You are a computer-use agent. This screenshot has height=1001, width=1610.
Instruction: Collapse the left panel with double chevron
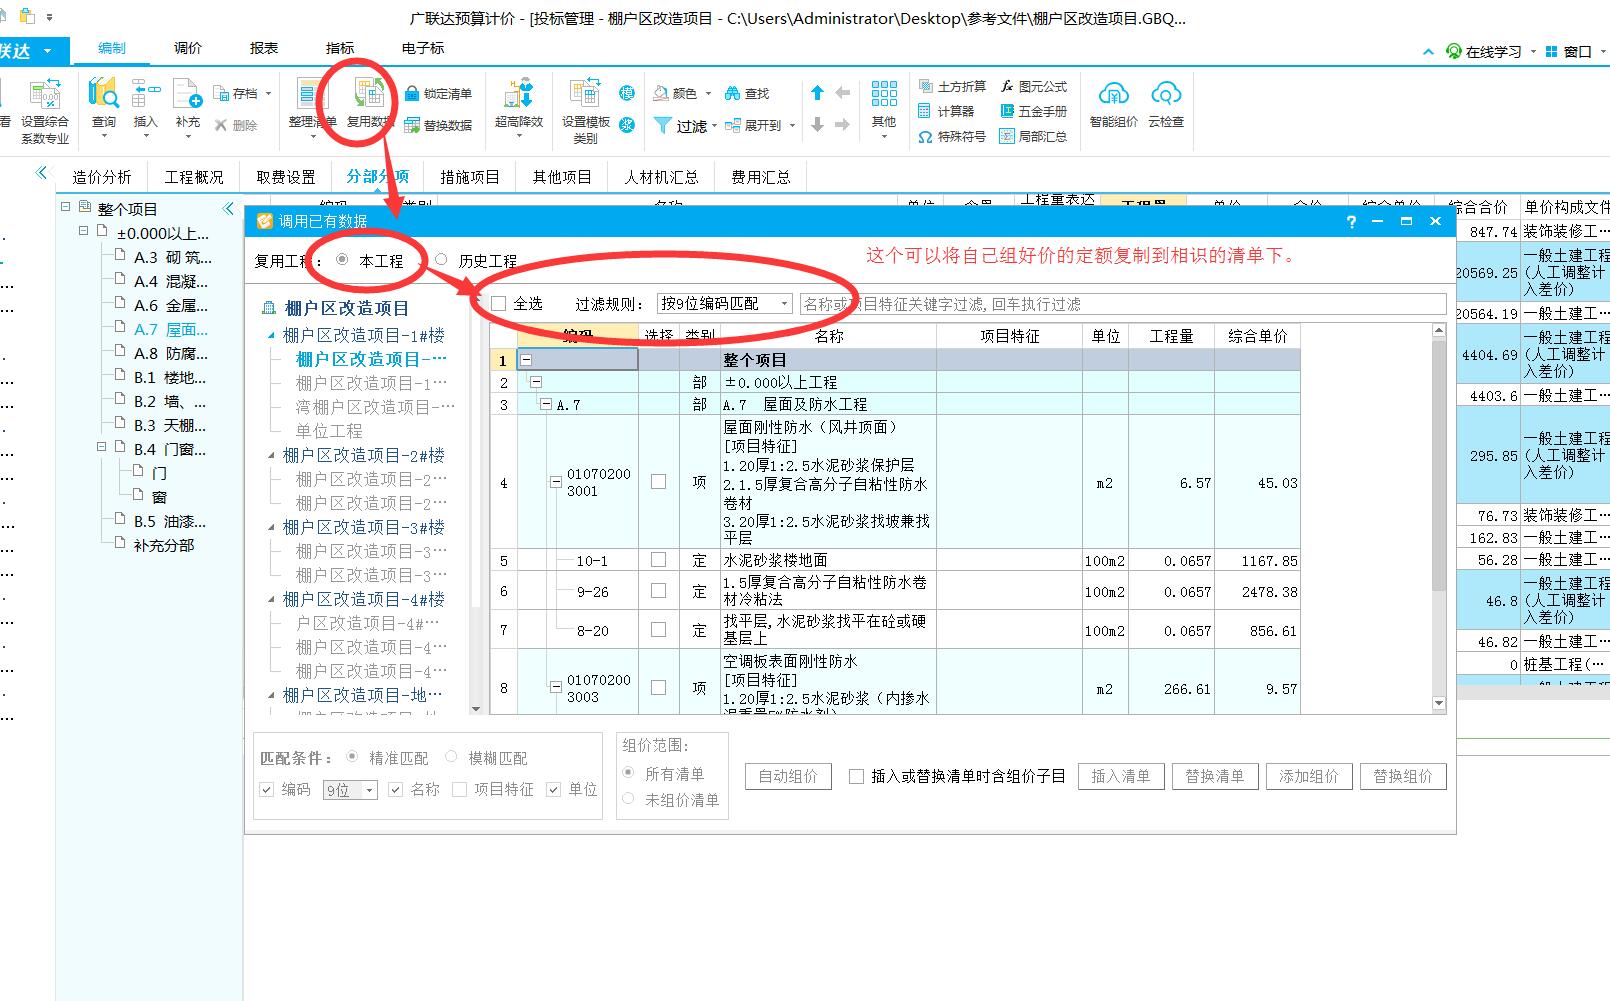(228, 208)
